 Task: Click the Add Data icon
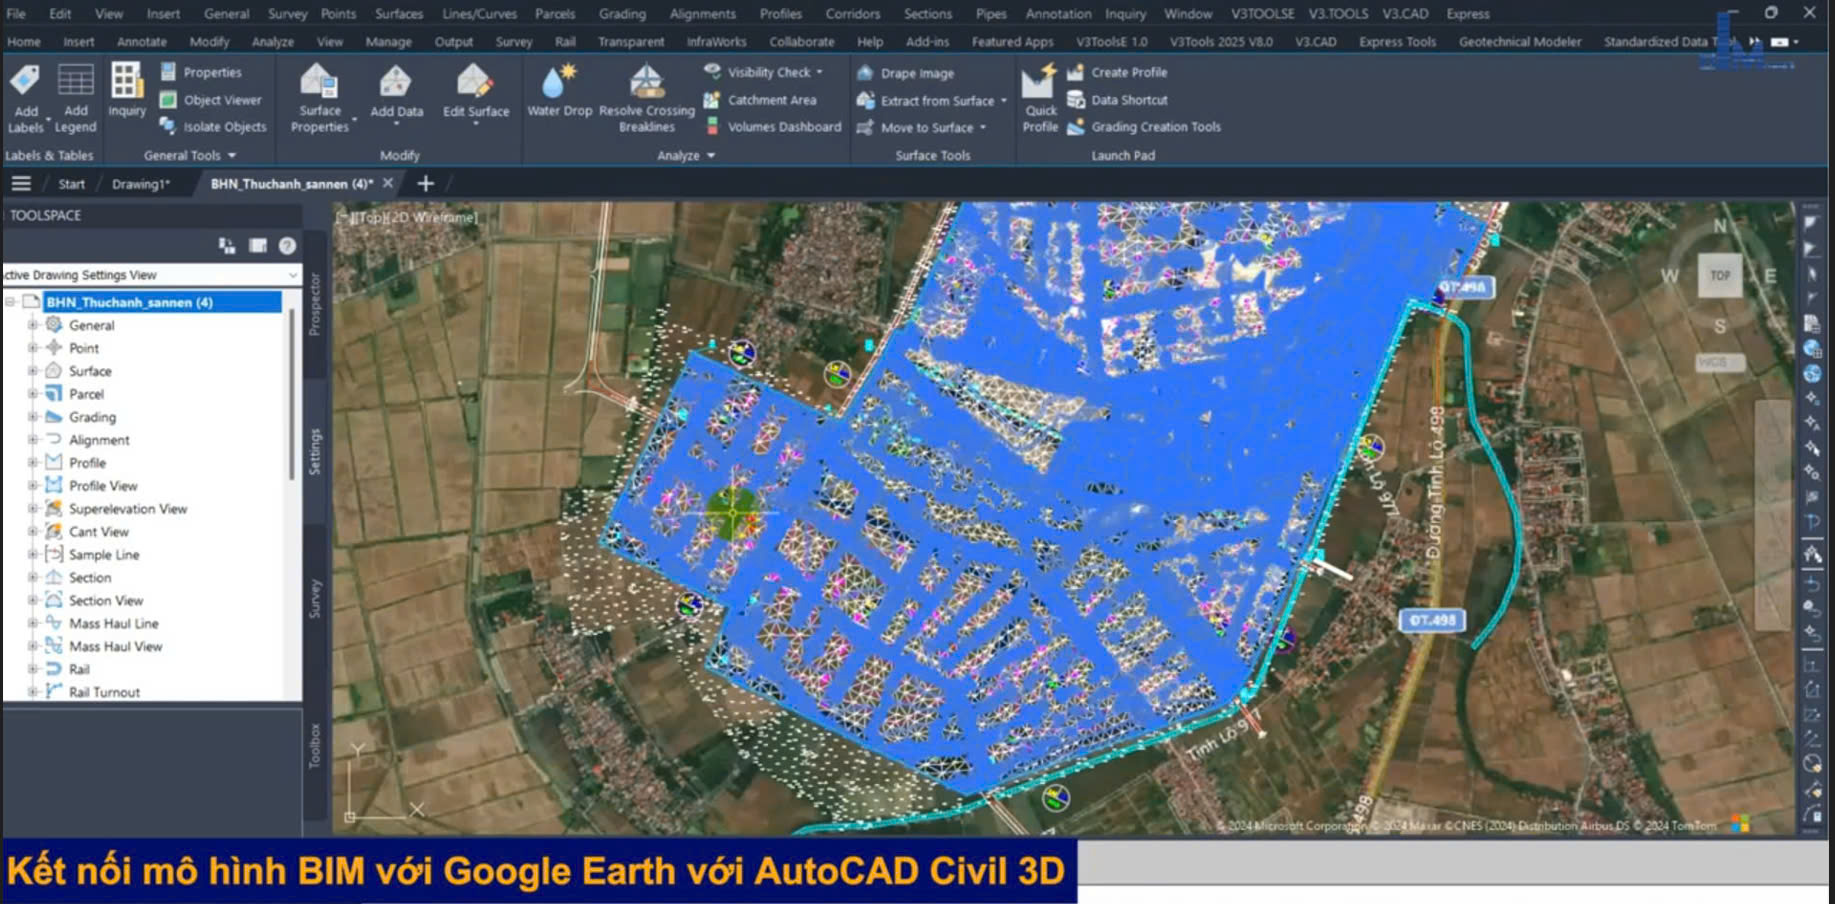pos(396,91)
